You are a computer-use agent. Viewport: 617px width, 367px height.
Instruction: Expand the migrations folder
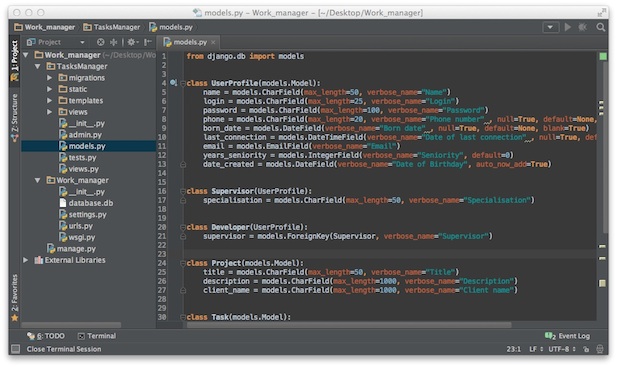50,78
